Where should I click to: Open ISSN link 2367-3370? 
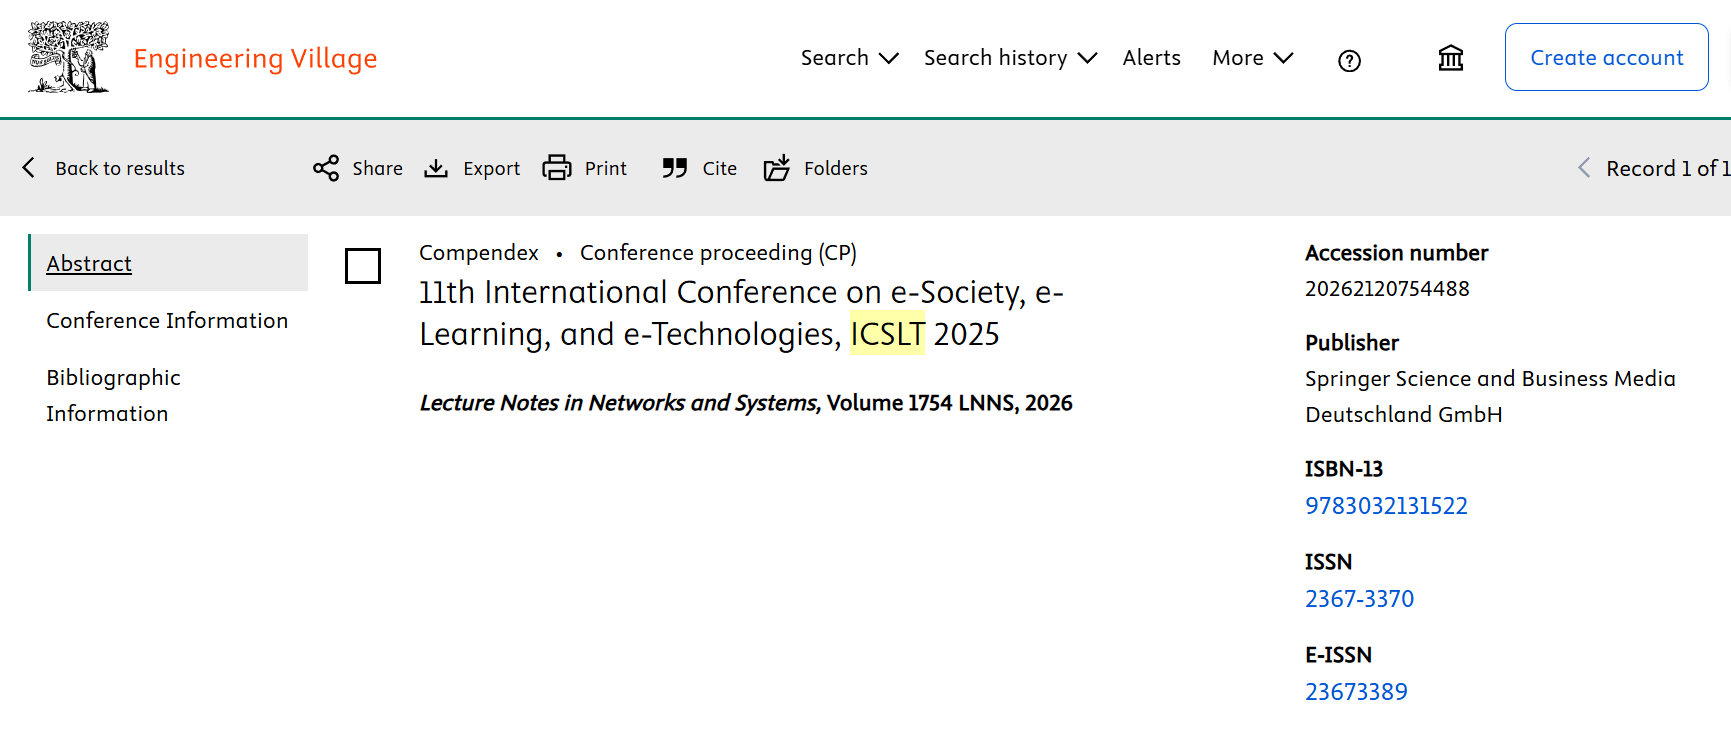click(1359, 599)
